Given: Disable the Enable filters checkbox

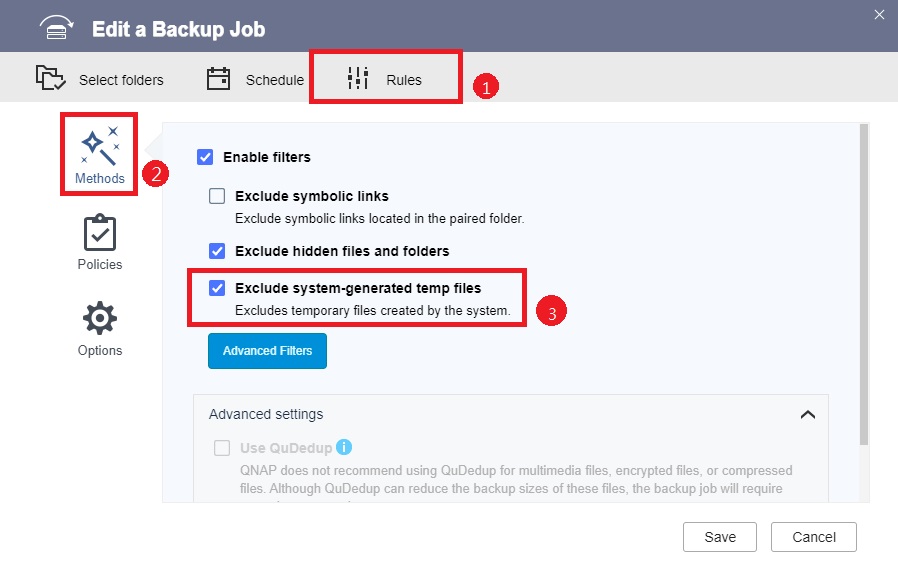Looking at the screenshot, I should click(x=205, y=157).
